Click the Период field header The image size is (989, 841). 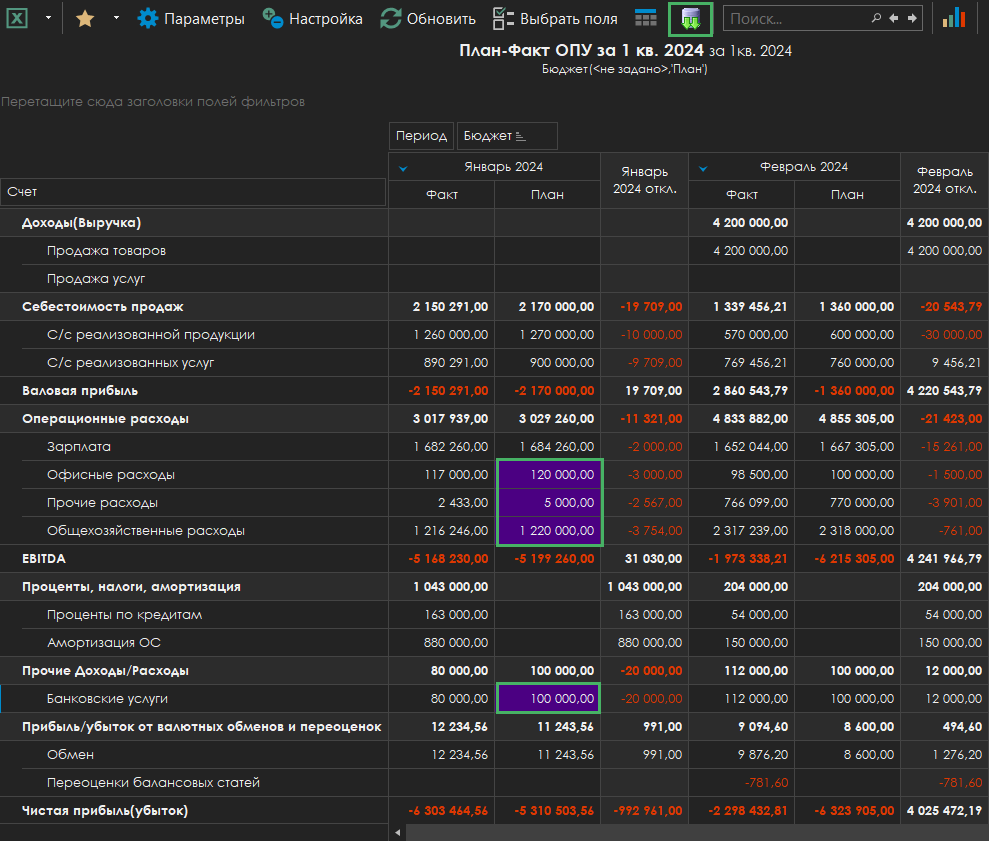(x=421, y=136)
